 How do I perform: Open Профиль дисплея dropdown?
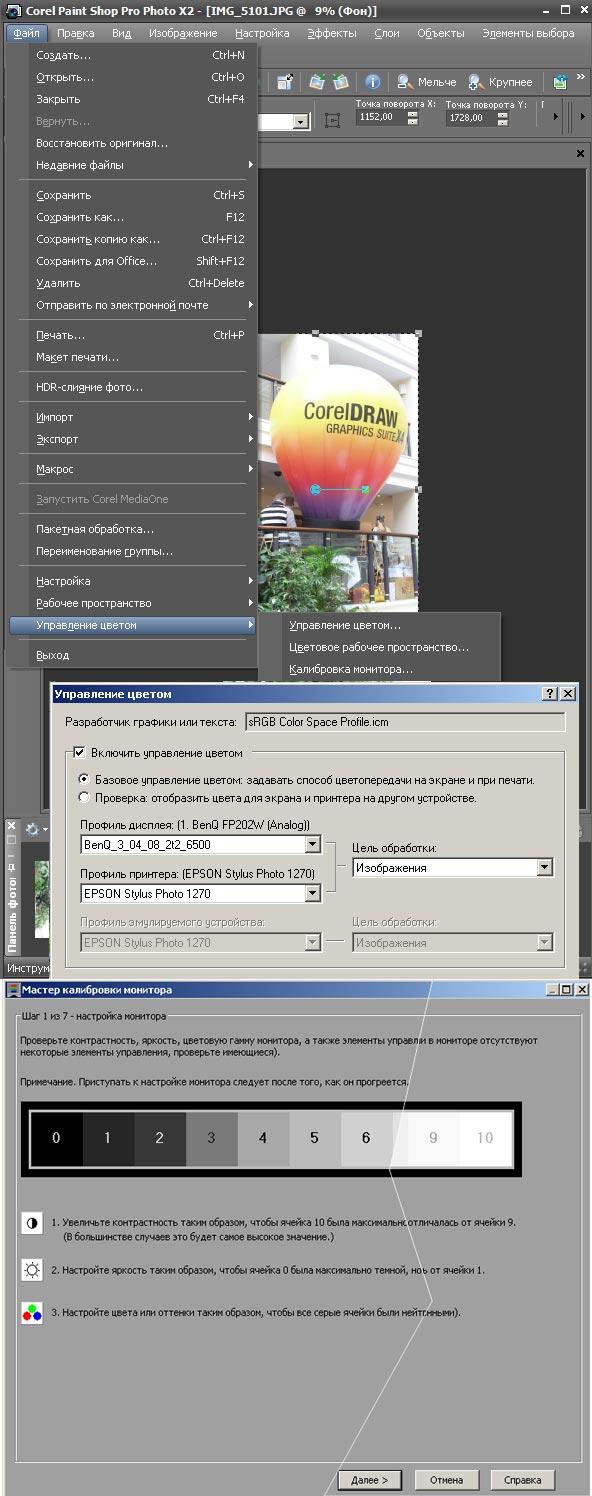click(x=312, y=845)
